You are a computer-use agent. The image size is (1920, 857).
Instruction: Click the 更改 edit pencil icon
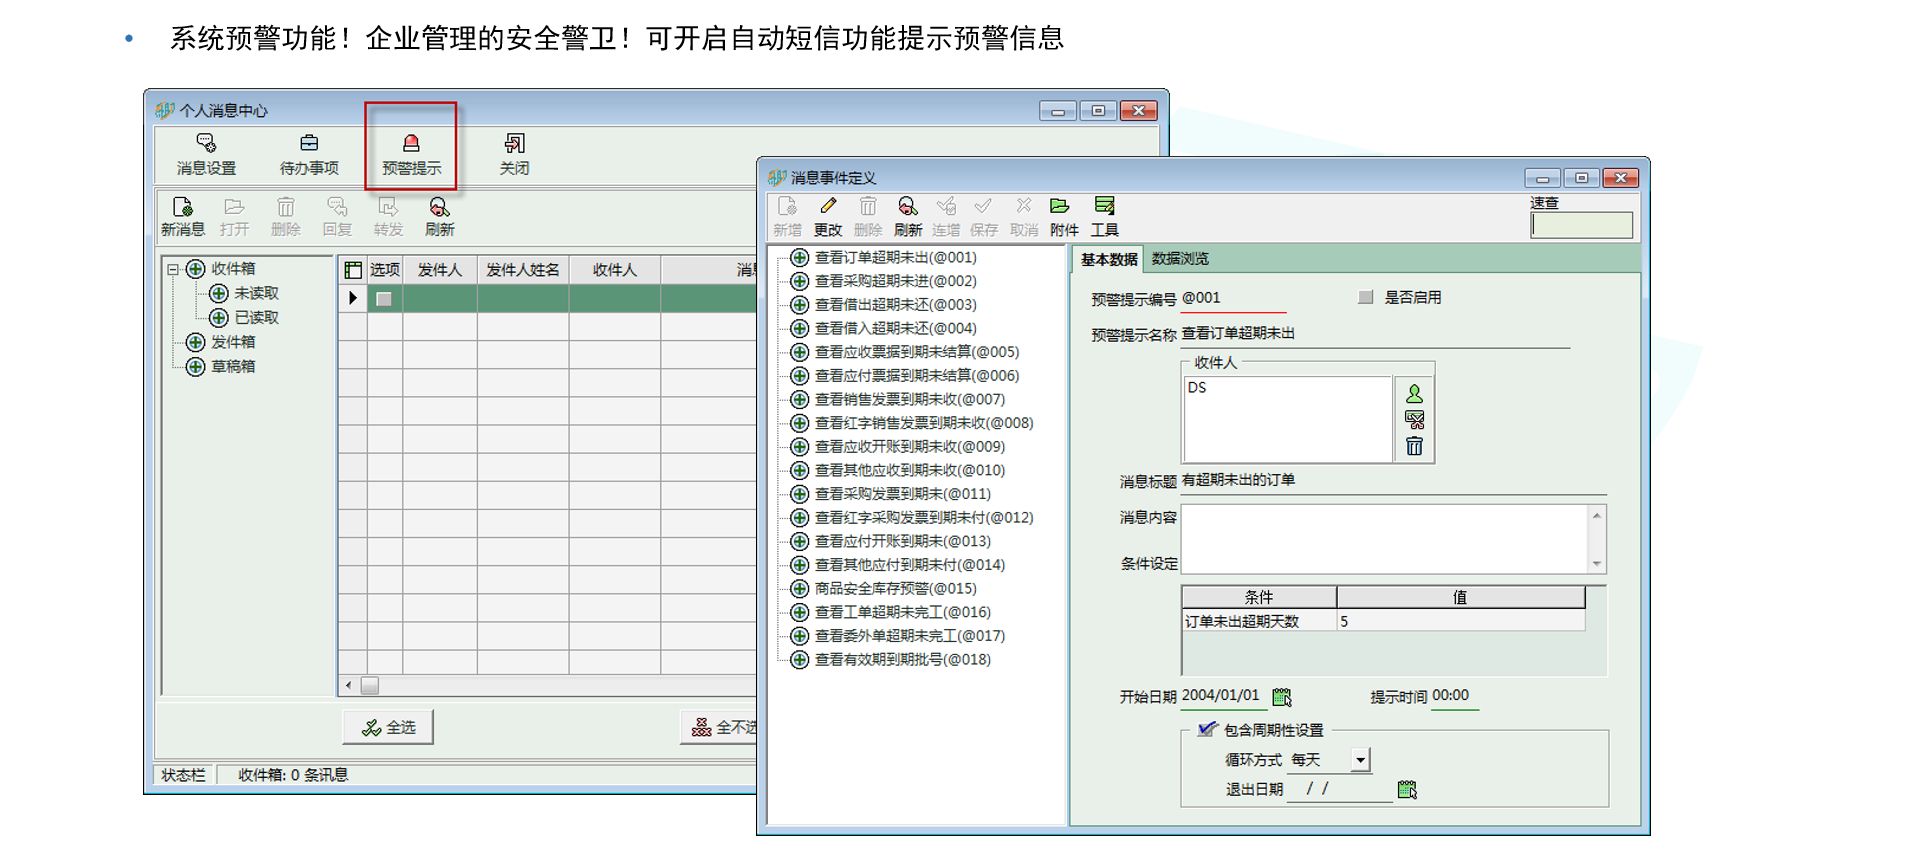tap(827, 207)
